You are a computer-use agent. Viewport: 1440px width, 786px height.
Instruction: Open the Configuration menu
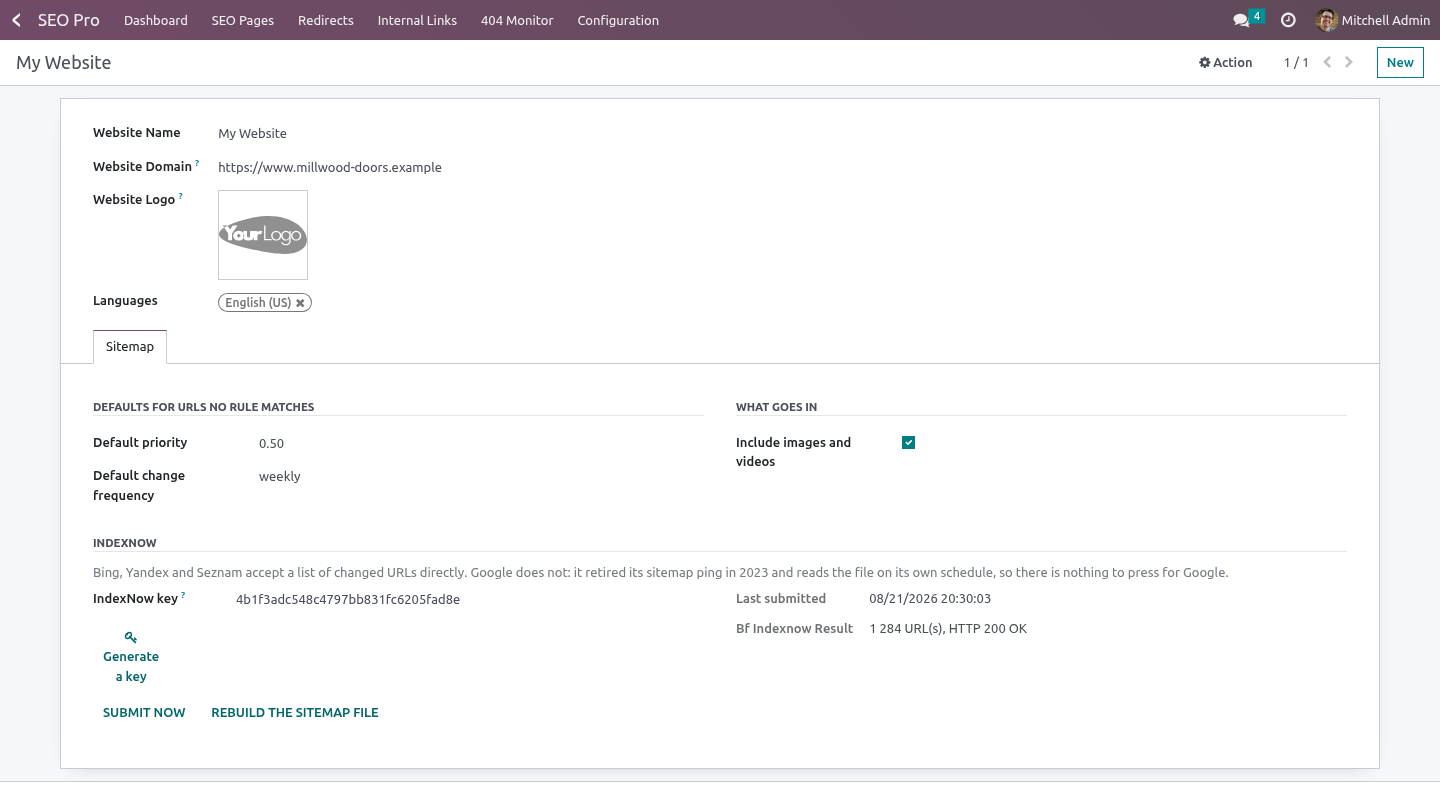pyautogui.click(x=618, y=20)
